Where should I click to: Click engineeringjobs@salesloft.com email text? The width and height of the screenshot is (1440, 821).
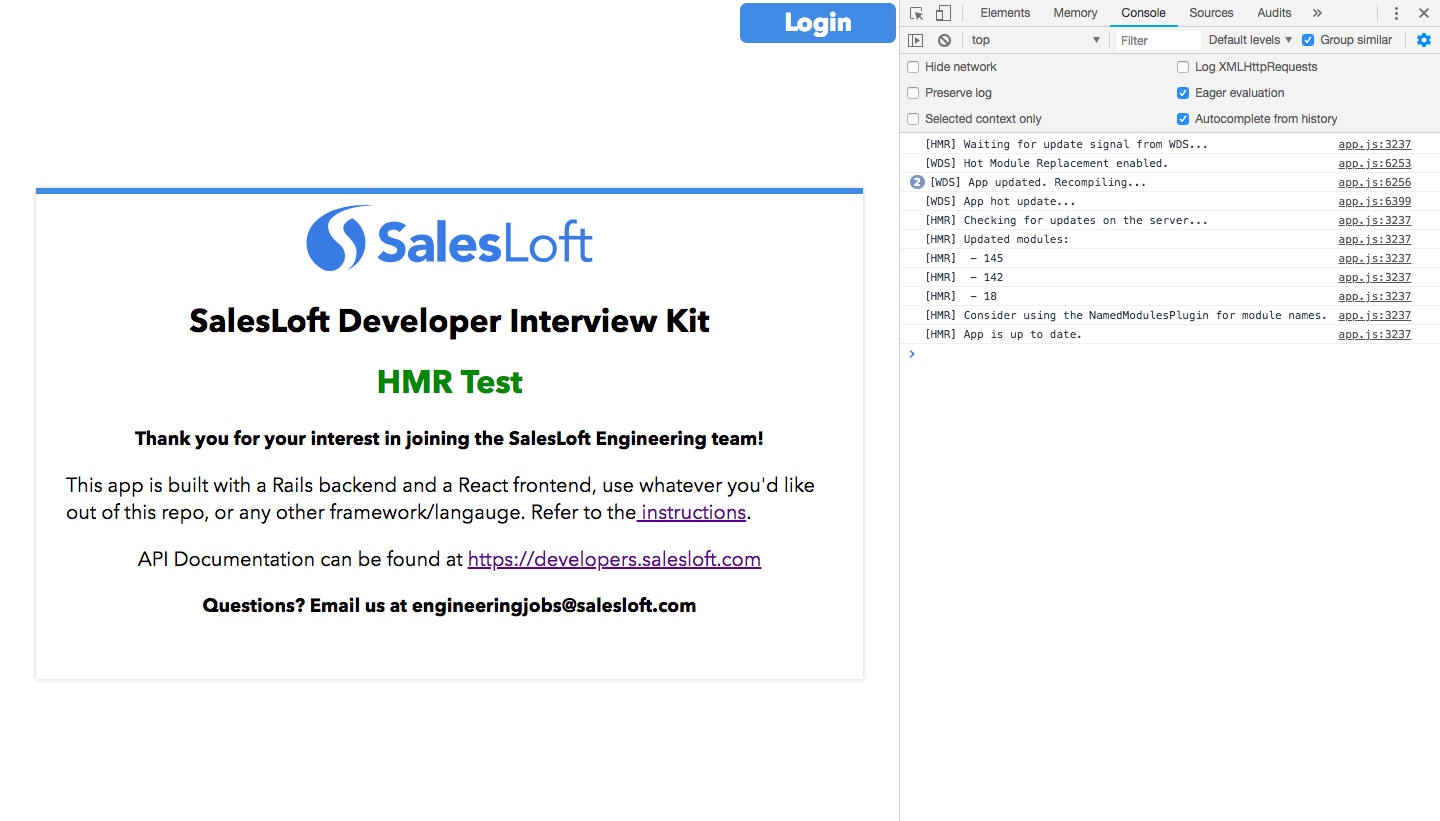tap(554, 605)
